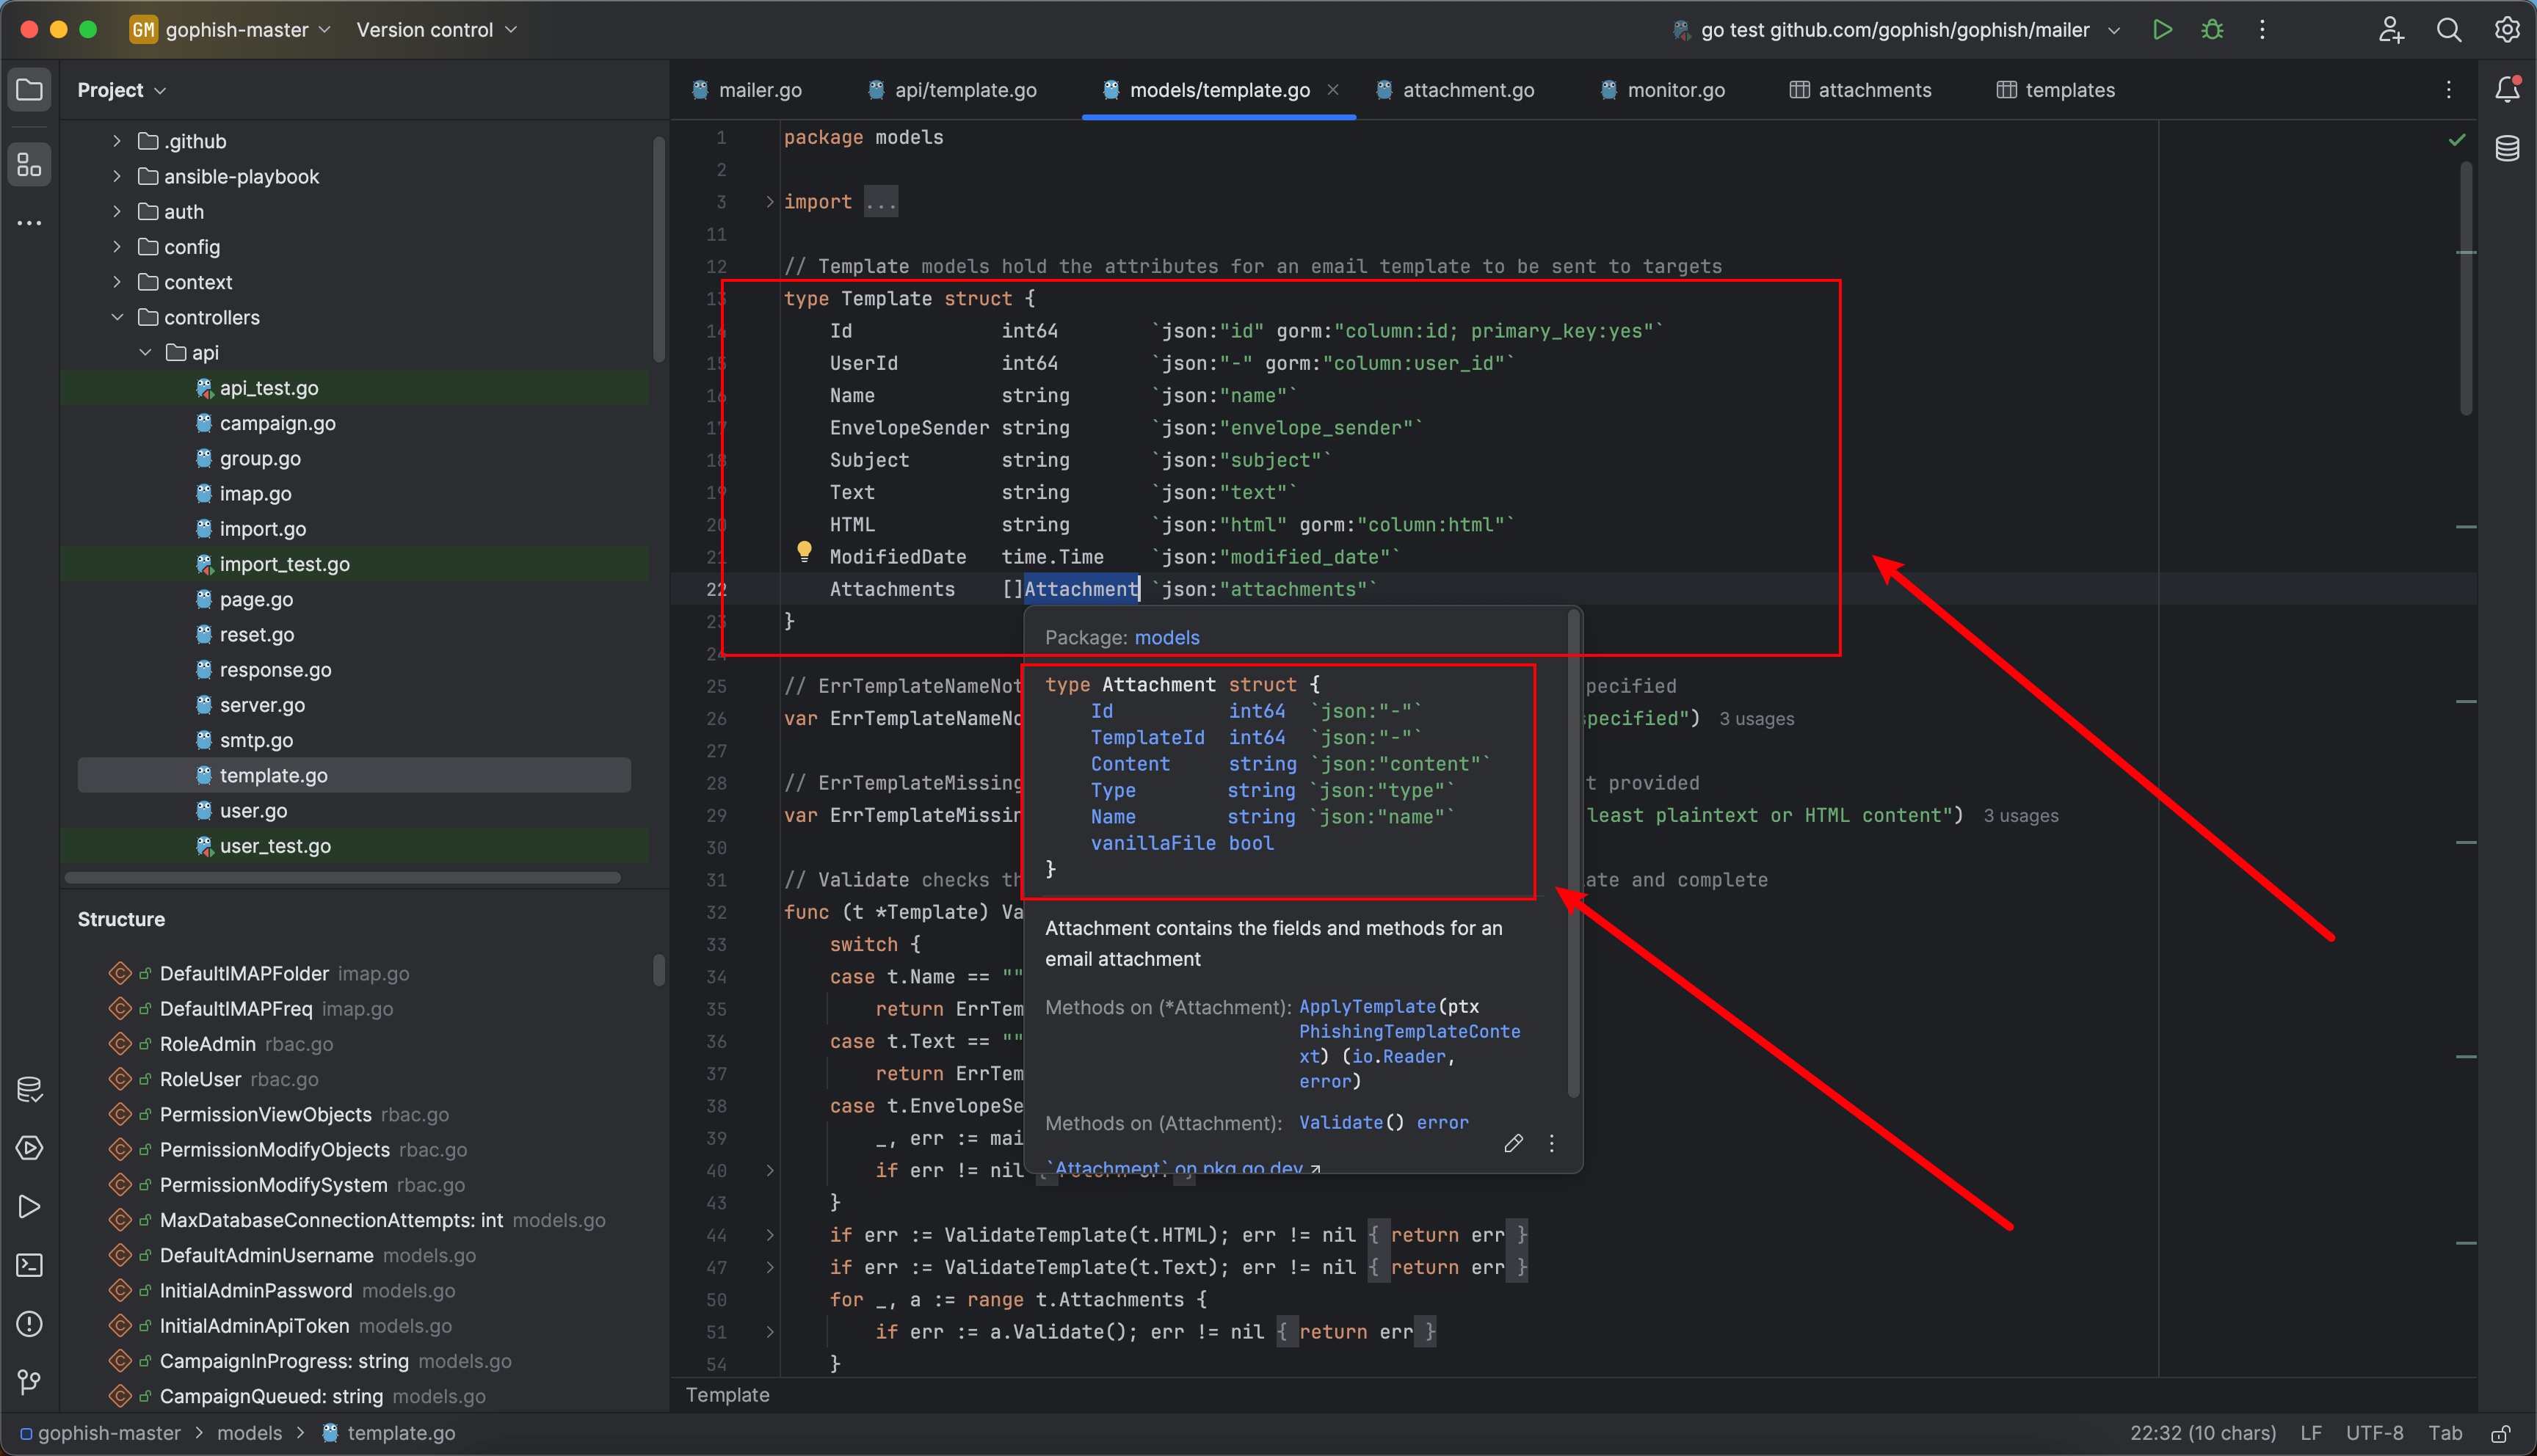The height and width of the screenshot is (1456, 2537).
Task: Open documentation popup more options
Action: tap(1551, 1143)
